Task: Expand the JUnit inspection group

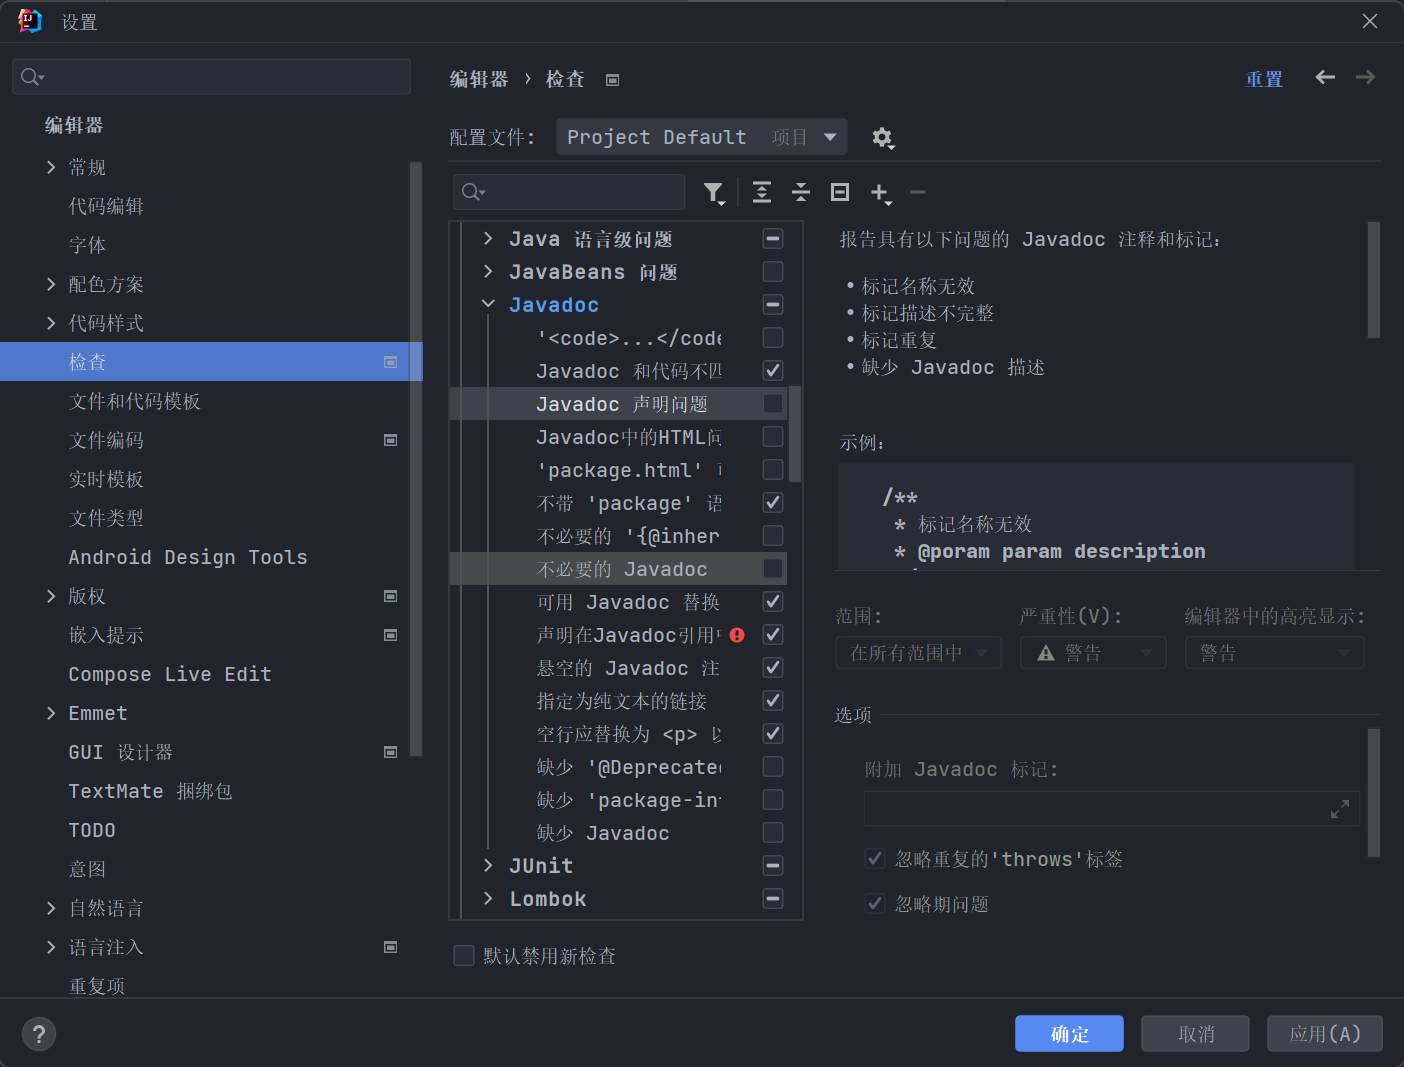Action: 488,866
